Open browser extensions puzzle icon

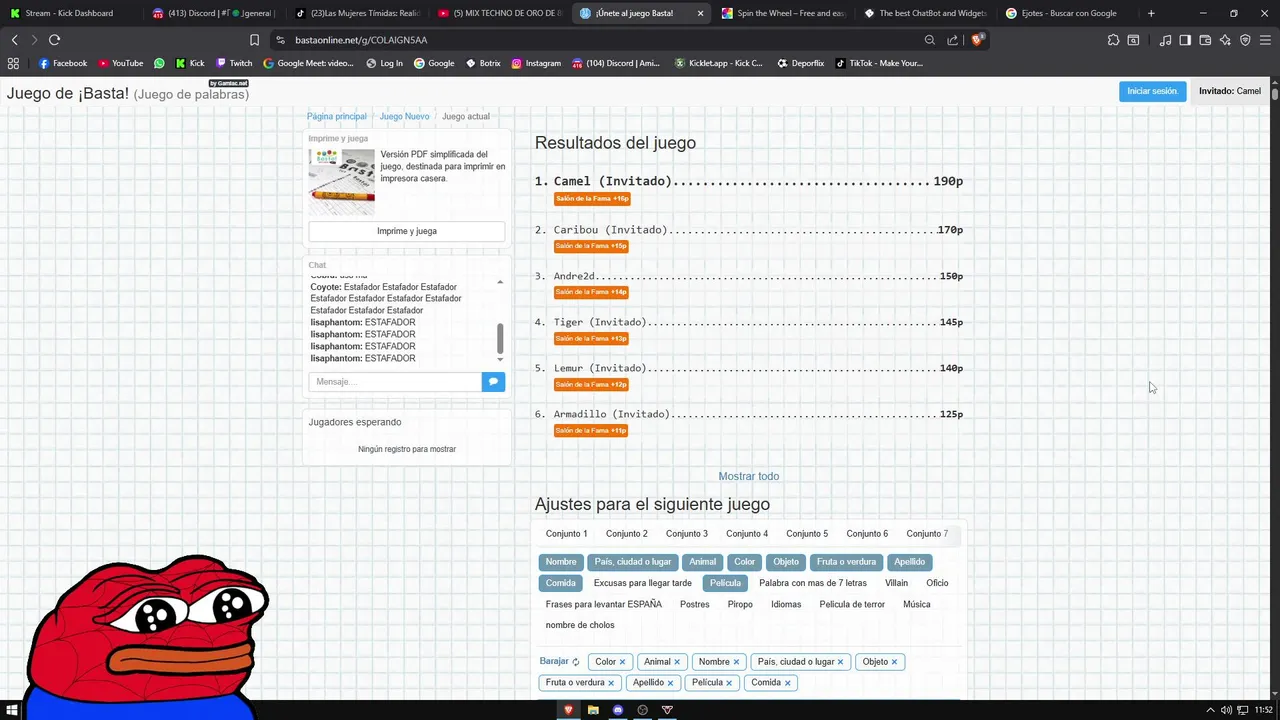1113,40
